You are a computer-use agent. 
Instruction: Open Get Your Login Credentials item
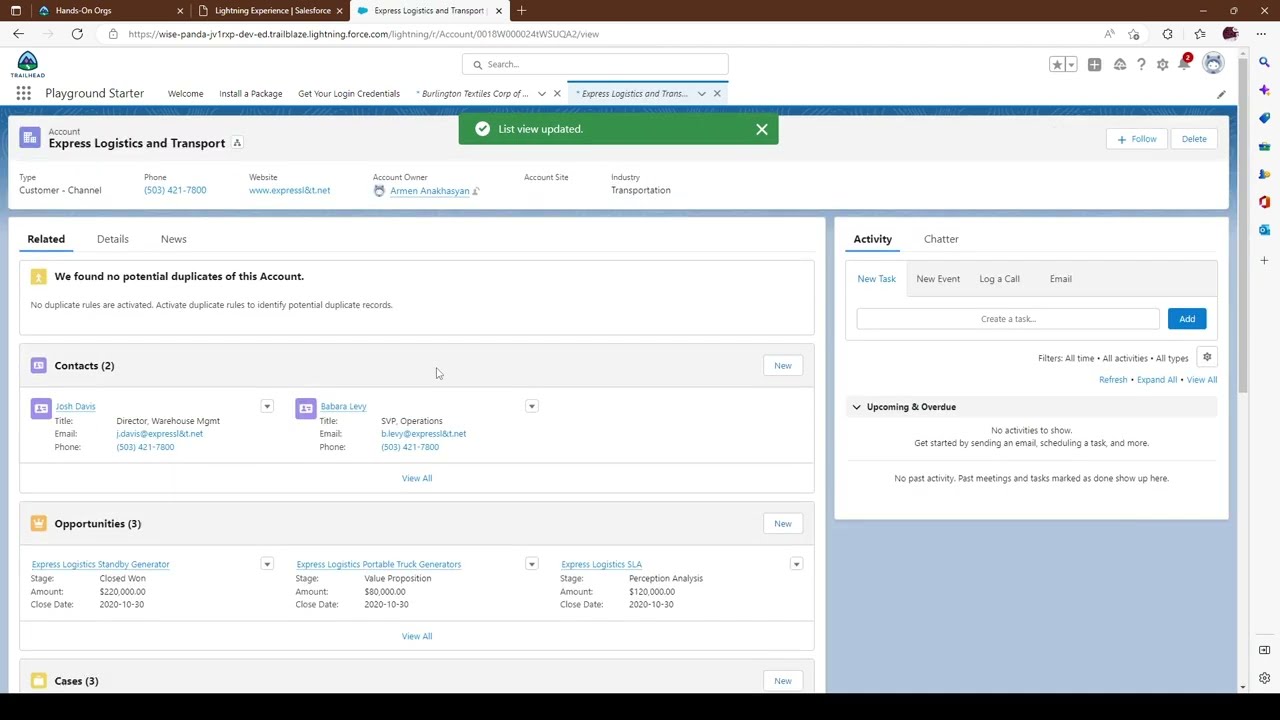[349, 94]
